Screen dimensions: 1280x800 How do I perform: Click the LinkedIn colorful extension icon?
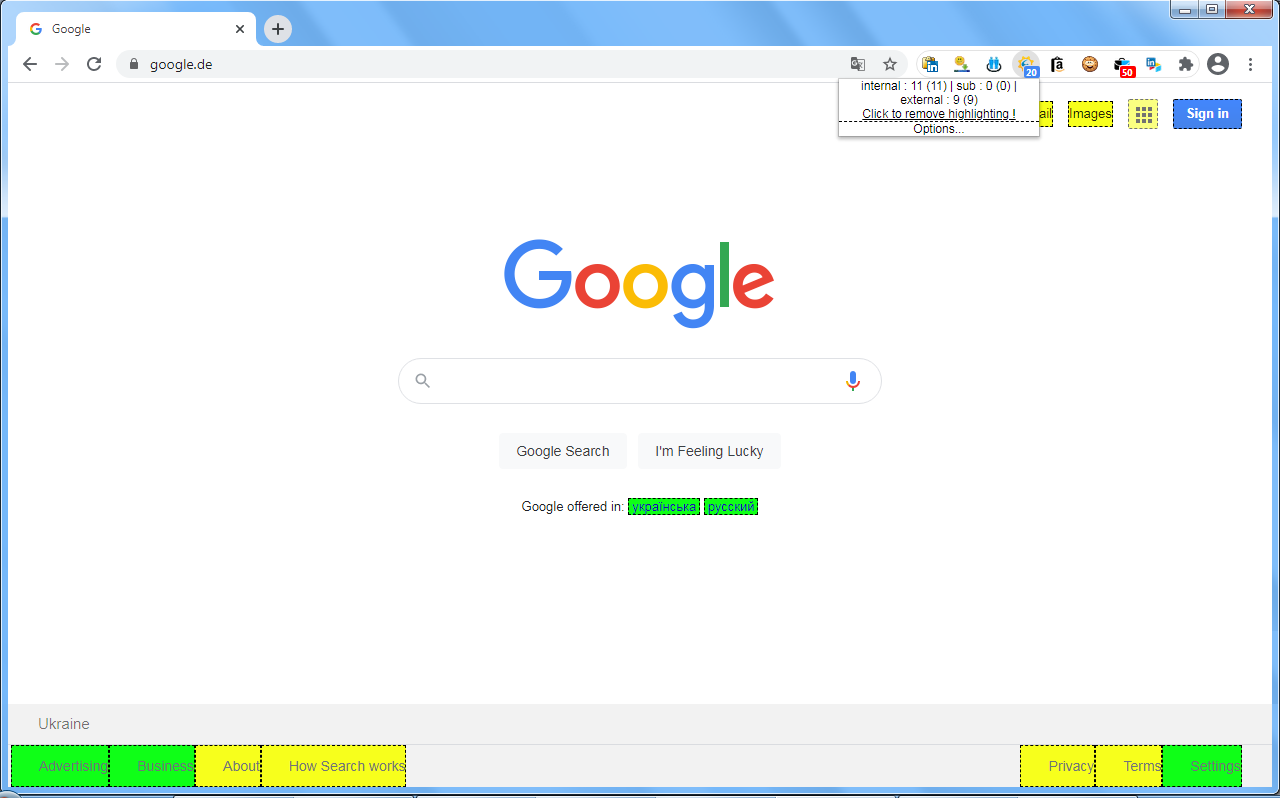pyautogui.click(x=1154, y=64)
